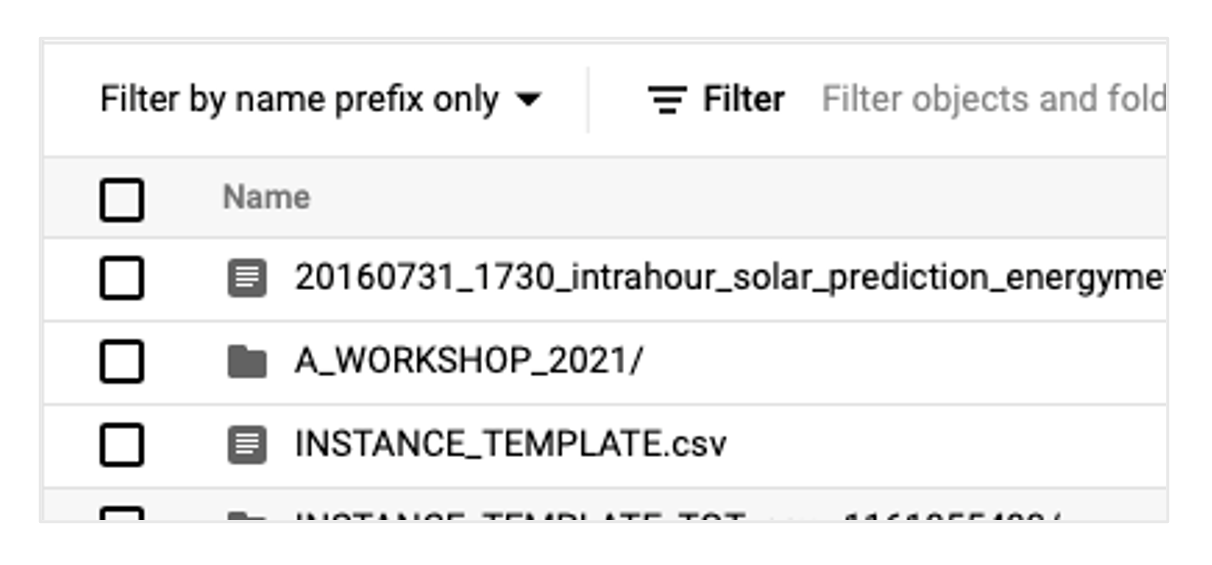Click the filter lines icon
The image size is (1212, 565).
pos(666,99)
